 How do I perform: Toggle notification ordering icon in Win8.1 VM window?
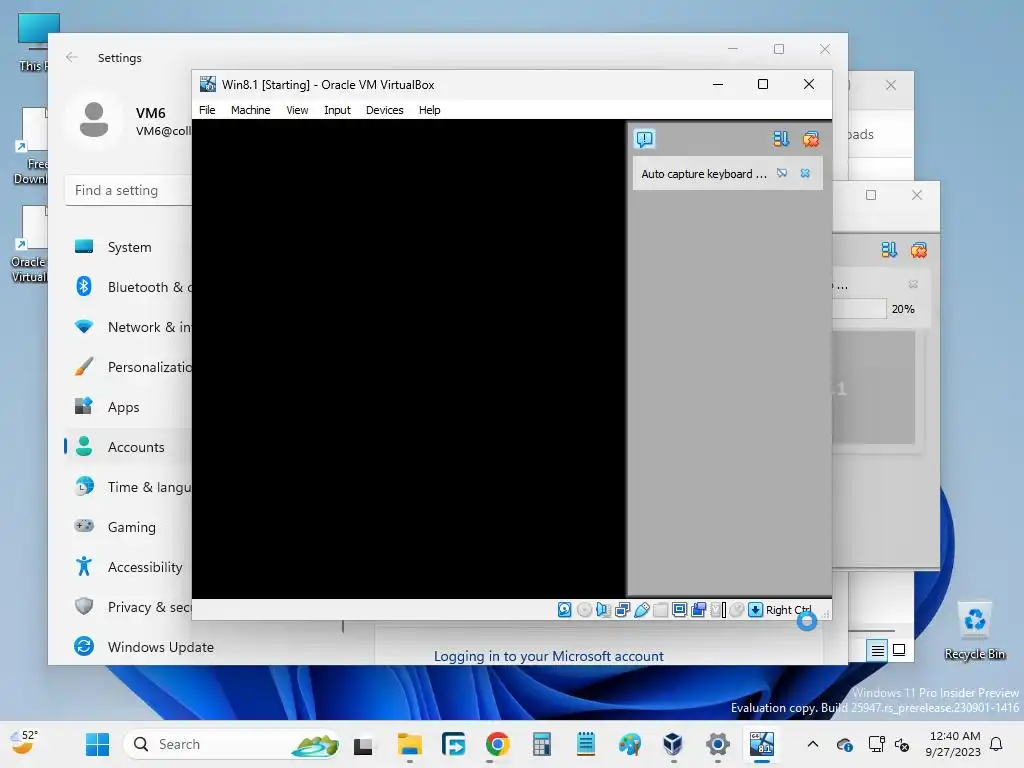pyautogui.click(x=781, y=138)
